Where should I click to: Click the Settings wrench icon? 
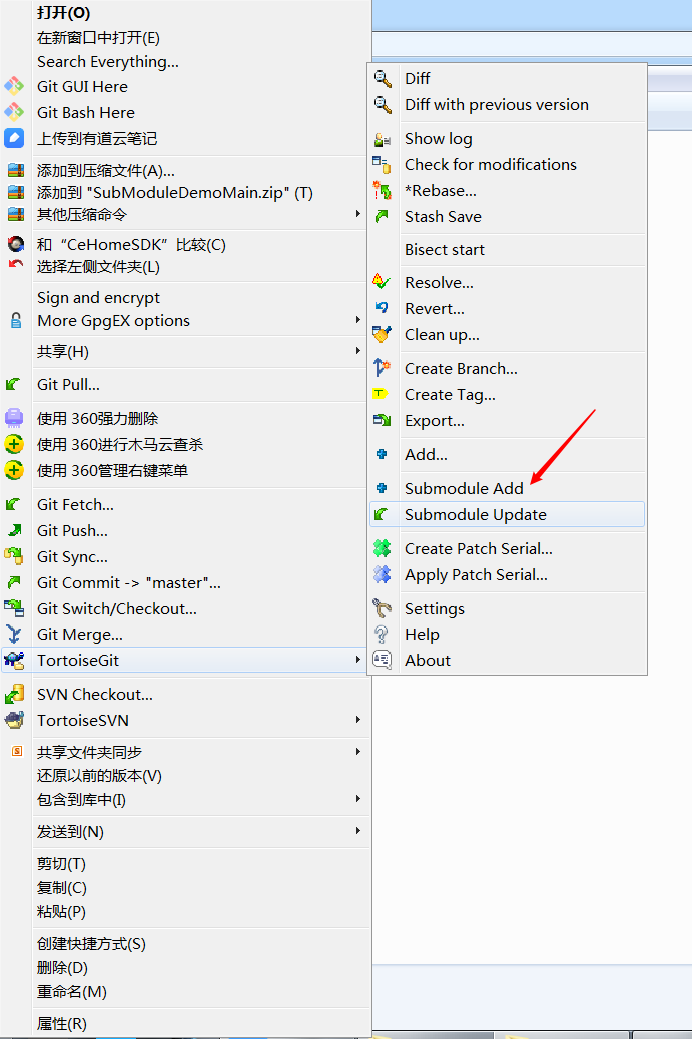point(382,608)
